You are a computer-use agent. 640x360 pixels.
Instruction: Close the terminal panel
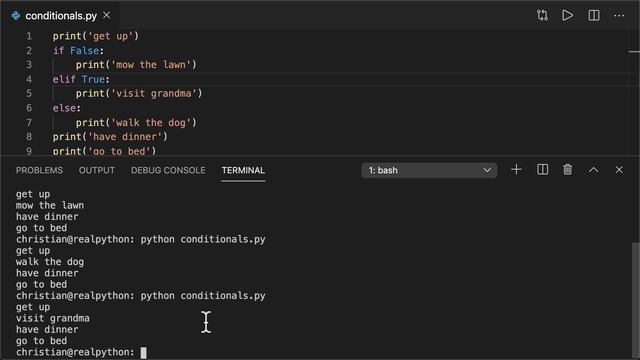(619, 170)
